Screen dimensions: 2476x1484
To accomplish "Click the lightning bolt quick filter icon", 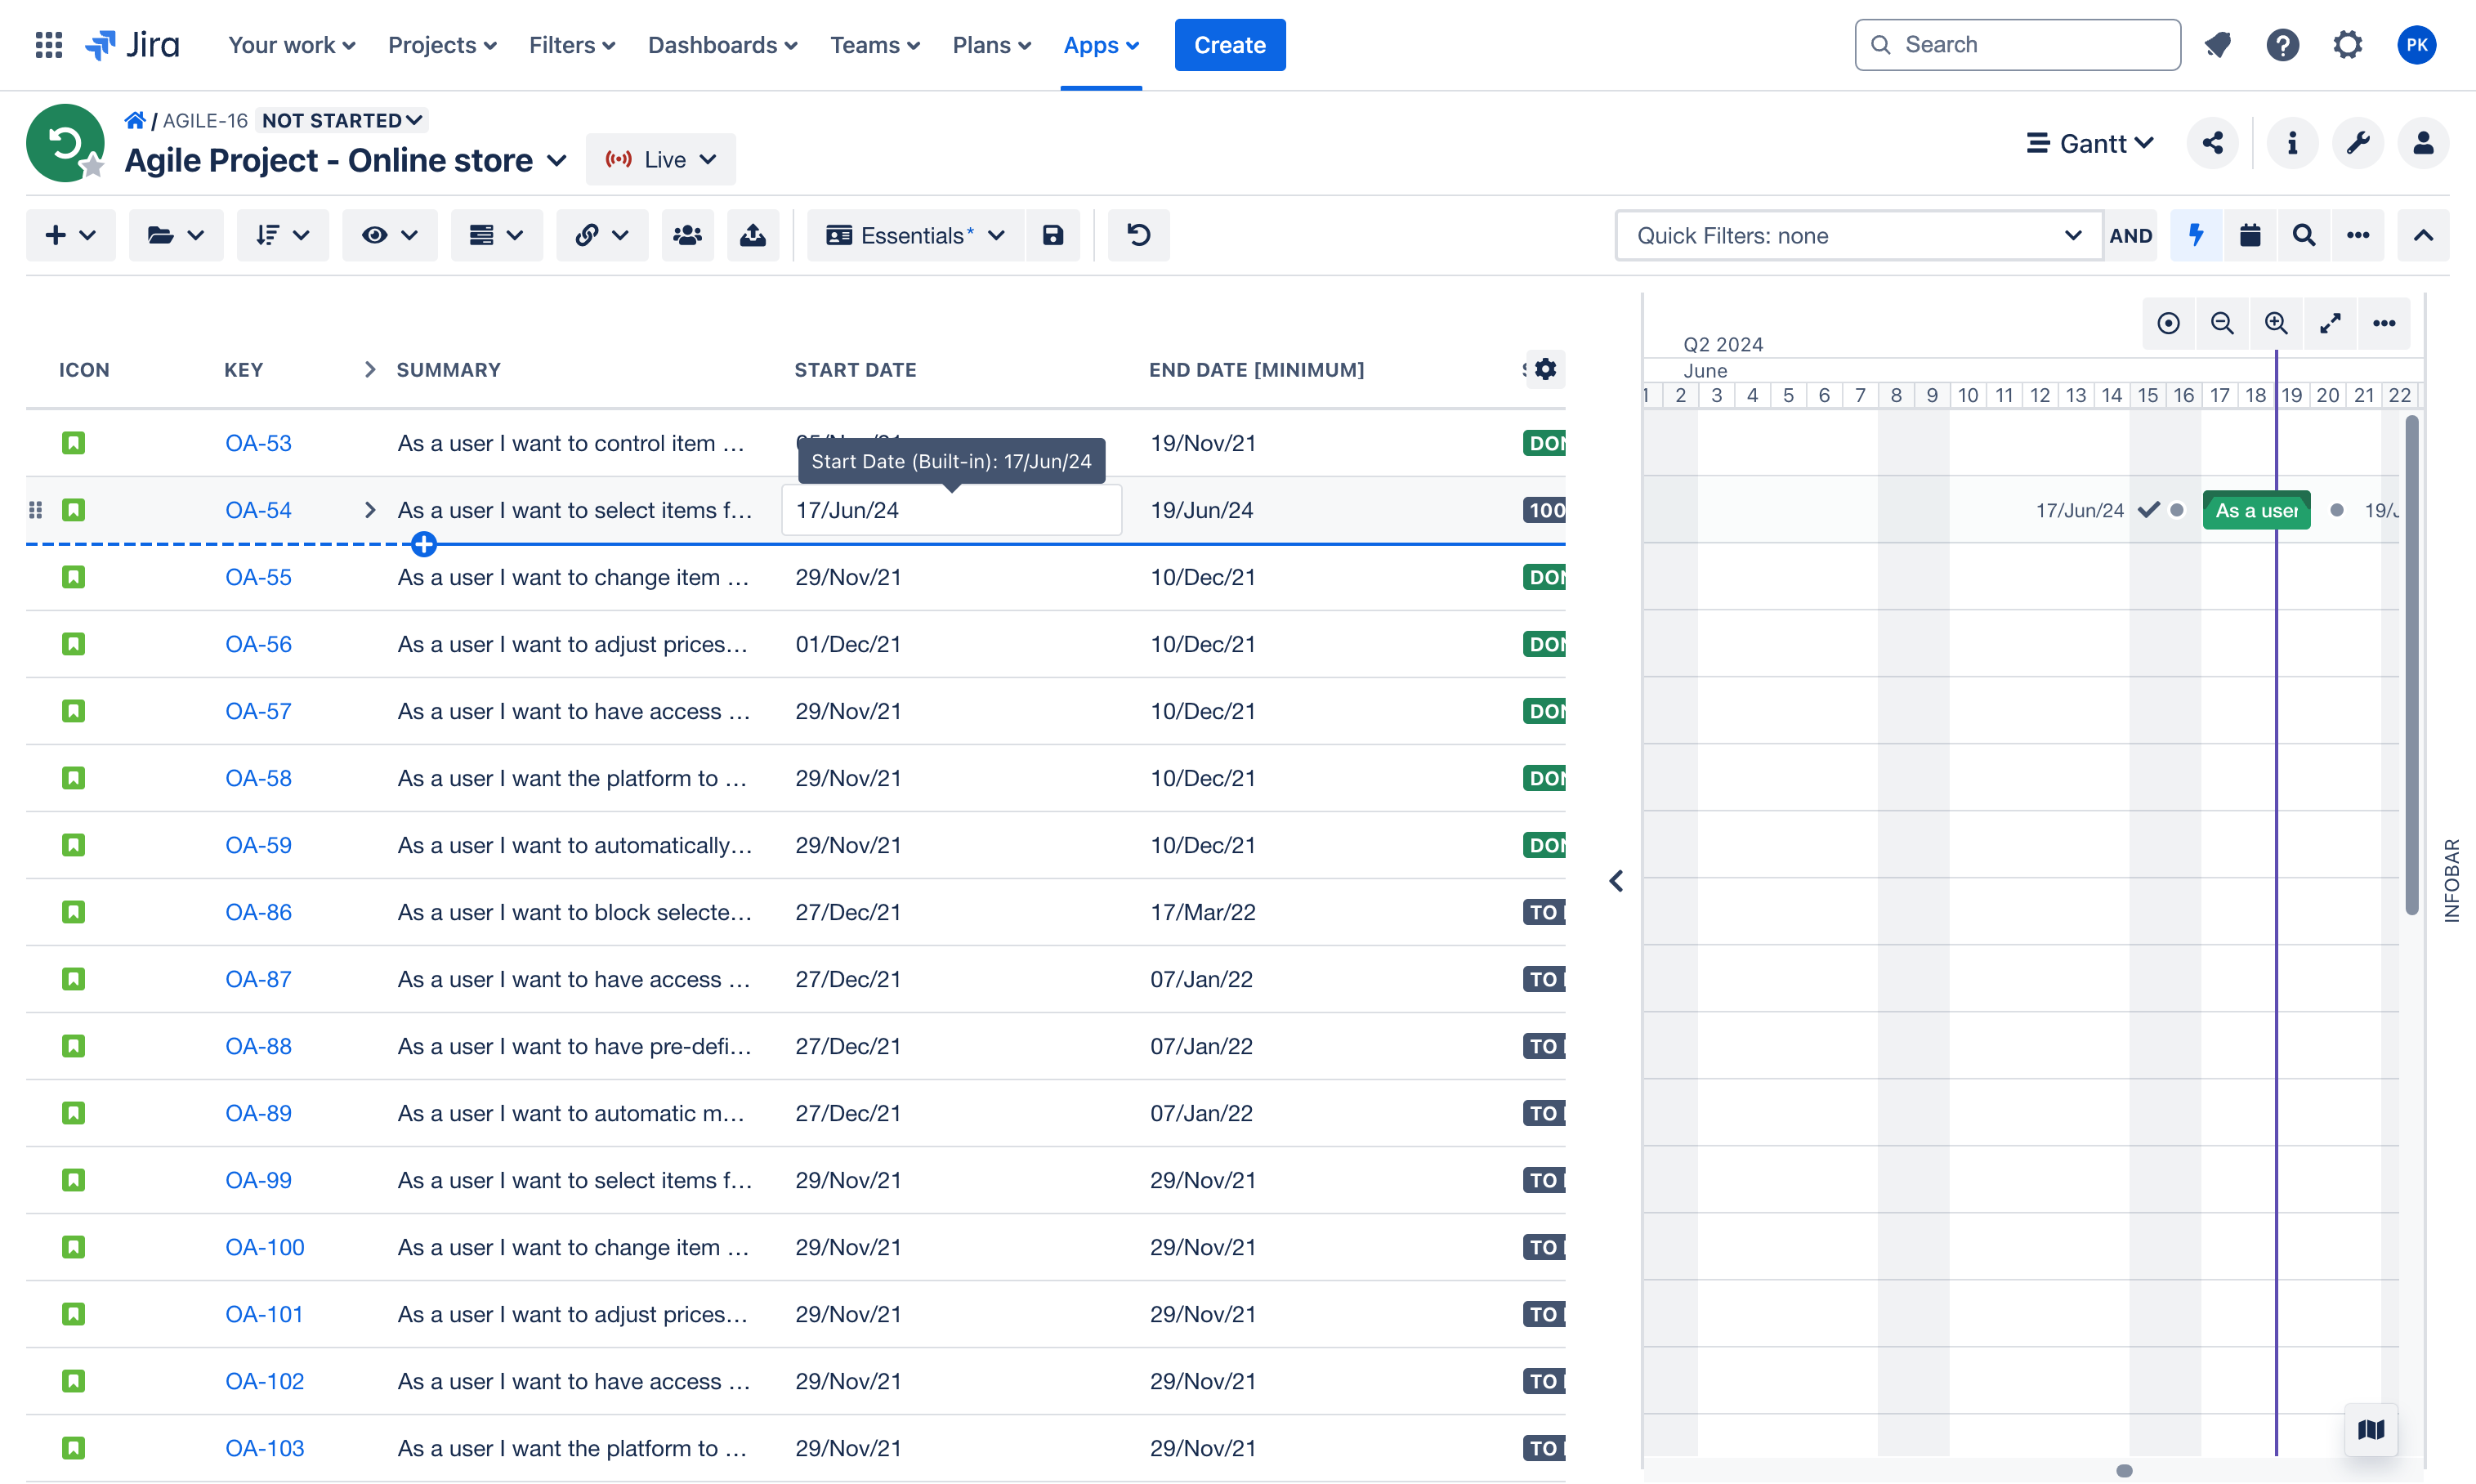I will pyautogui.click(x=2195, y=235).
